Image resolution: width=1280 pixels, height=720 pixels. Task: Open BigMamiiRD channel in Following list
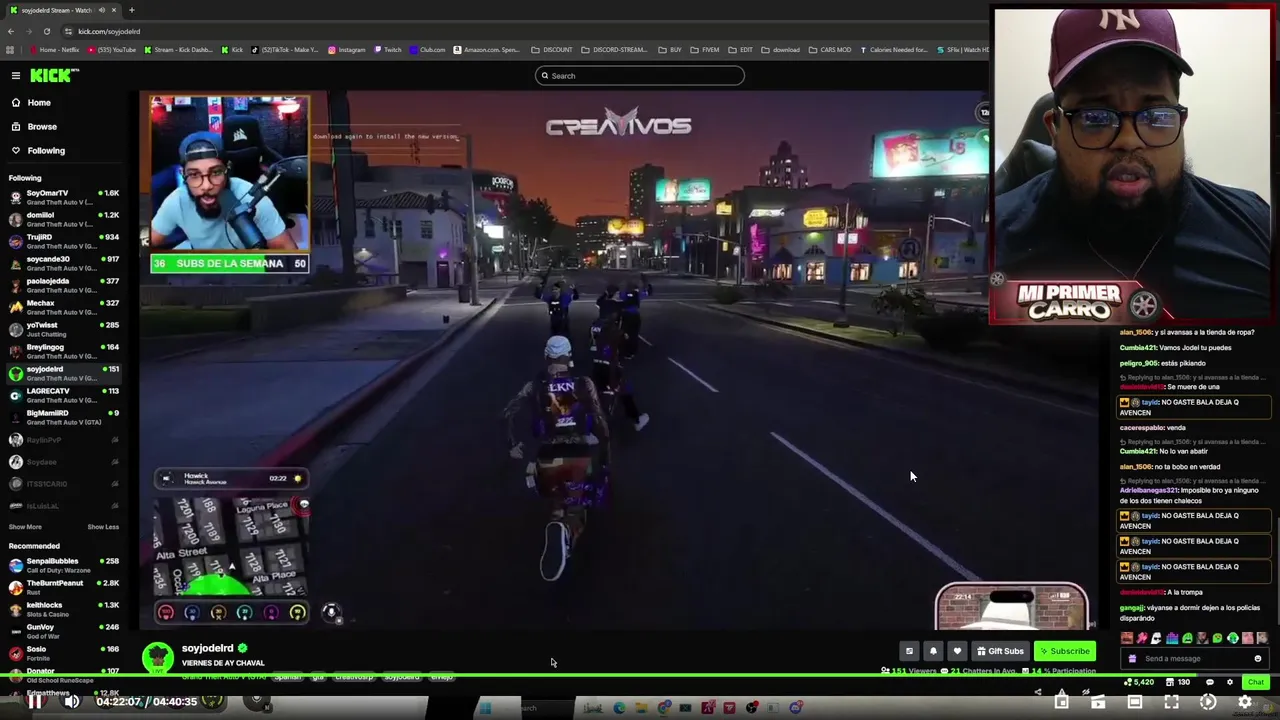click(x=64, y=417)
